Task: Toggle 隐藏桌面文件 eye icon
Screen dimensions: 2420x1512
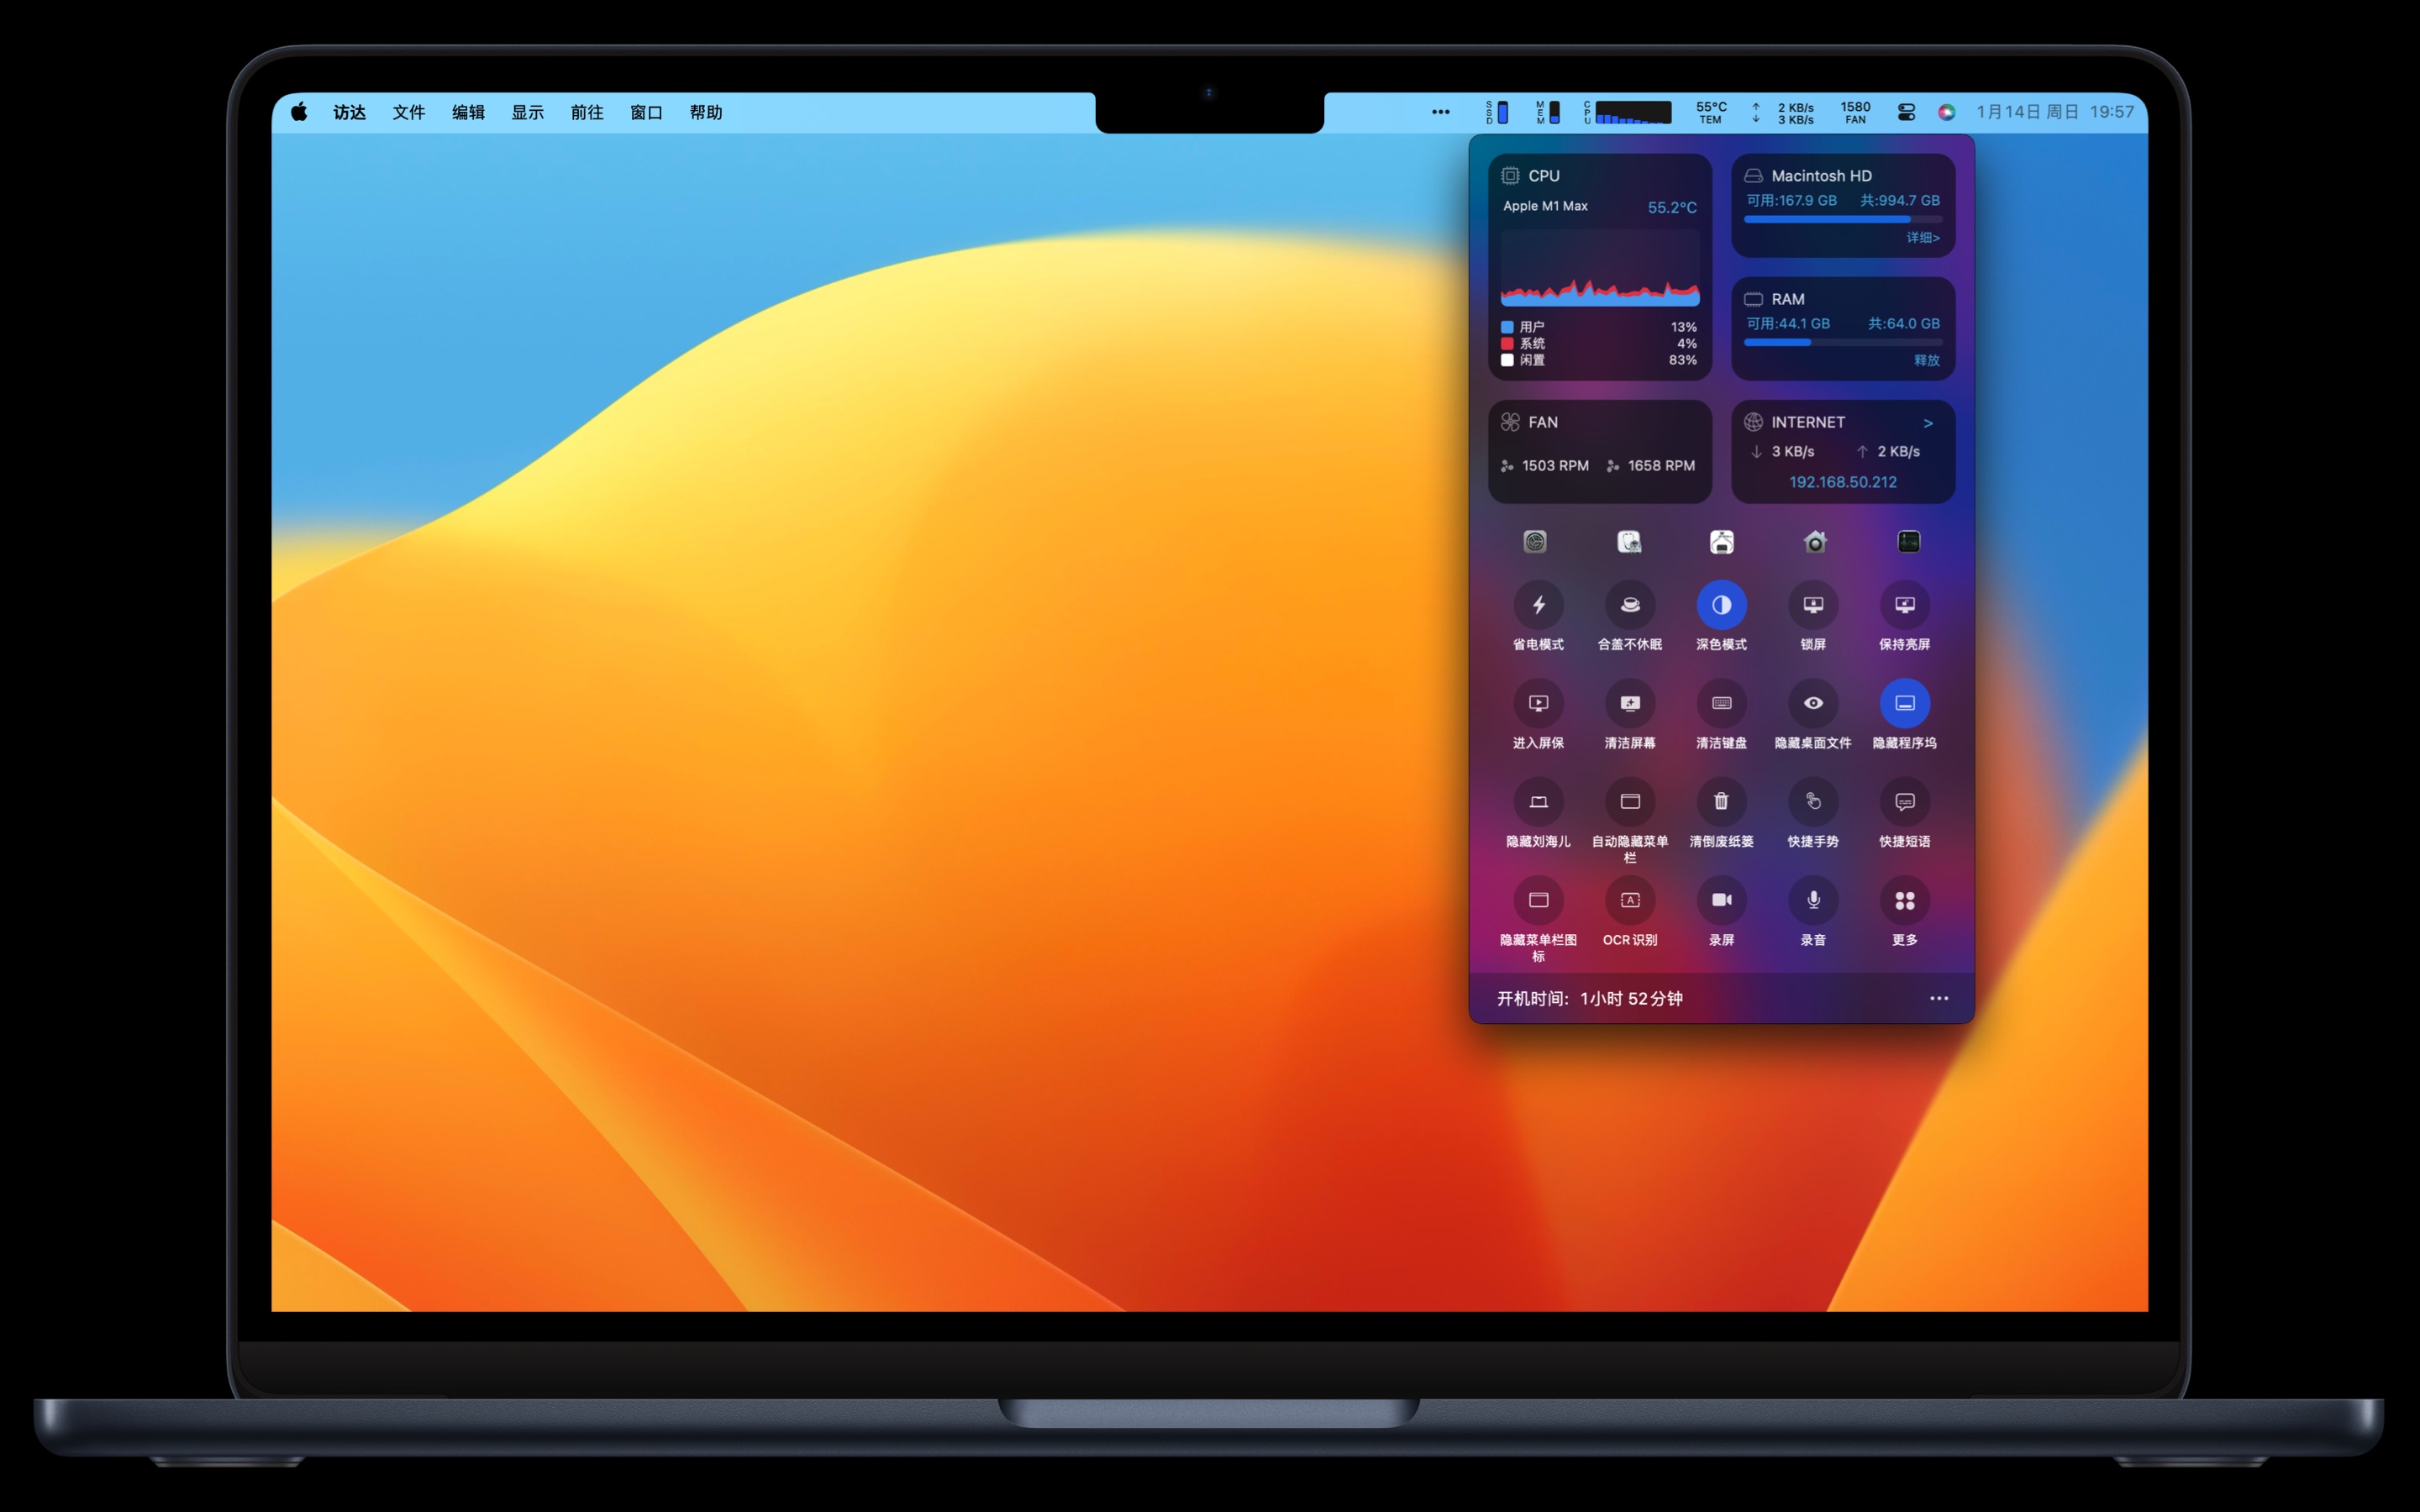Action: 1812,703
